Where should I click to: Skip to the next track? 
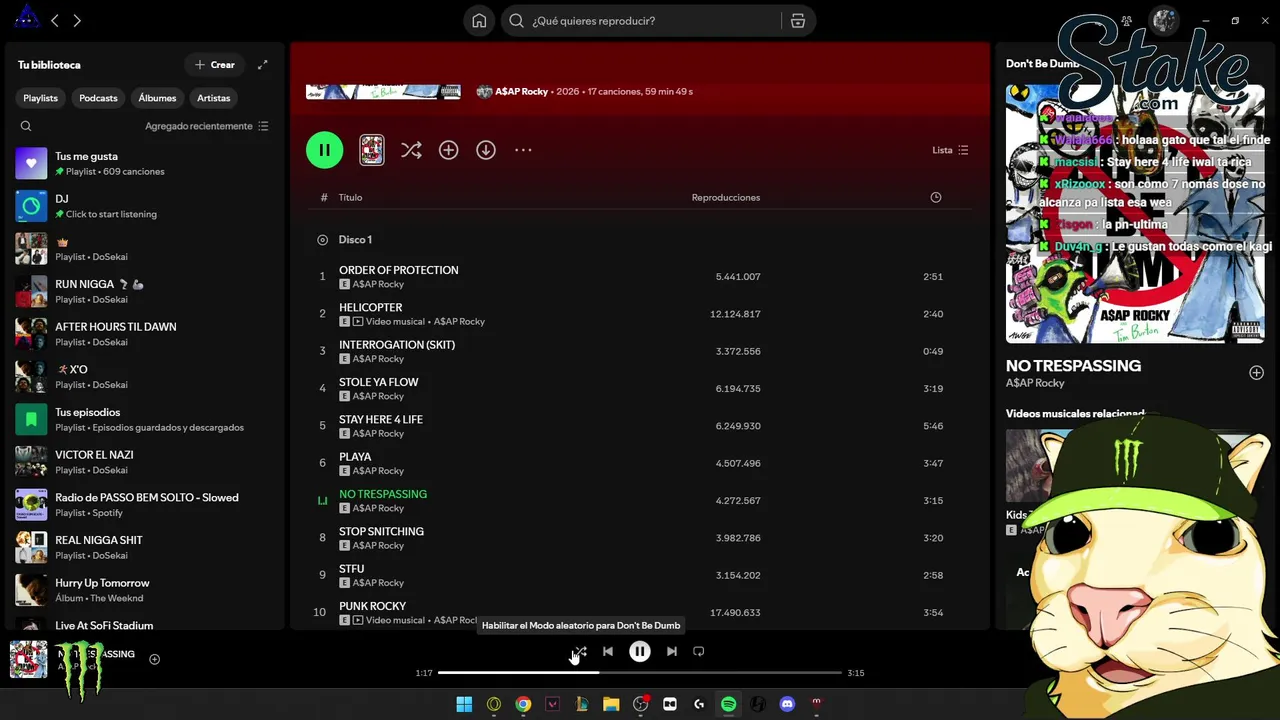click(672, 651)
